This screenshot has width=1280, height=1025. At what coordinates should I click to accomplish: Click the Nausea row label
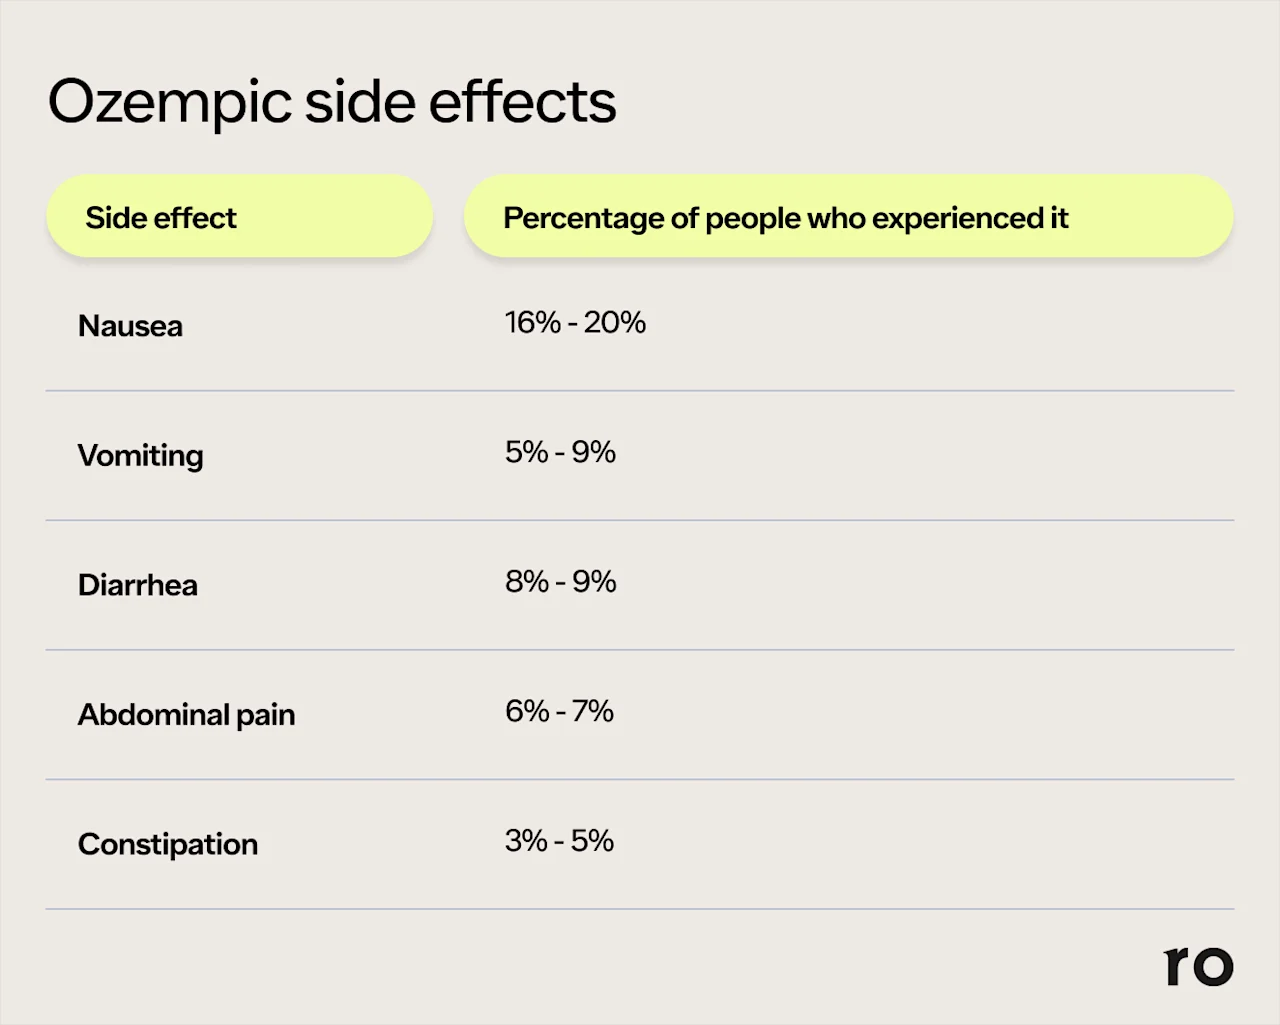click(130, 326)
